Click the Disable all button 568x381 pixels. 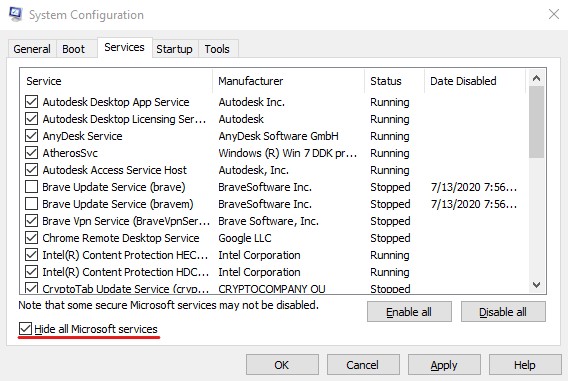[x=503, y=312]
